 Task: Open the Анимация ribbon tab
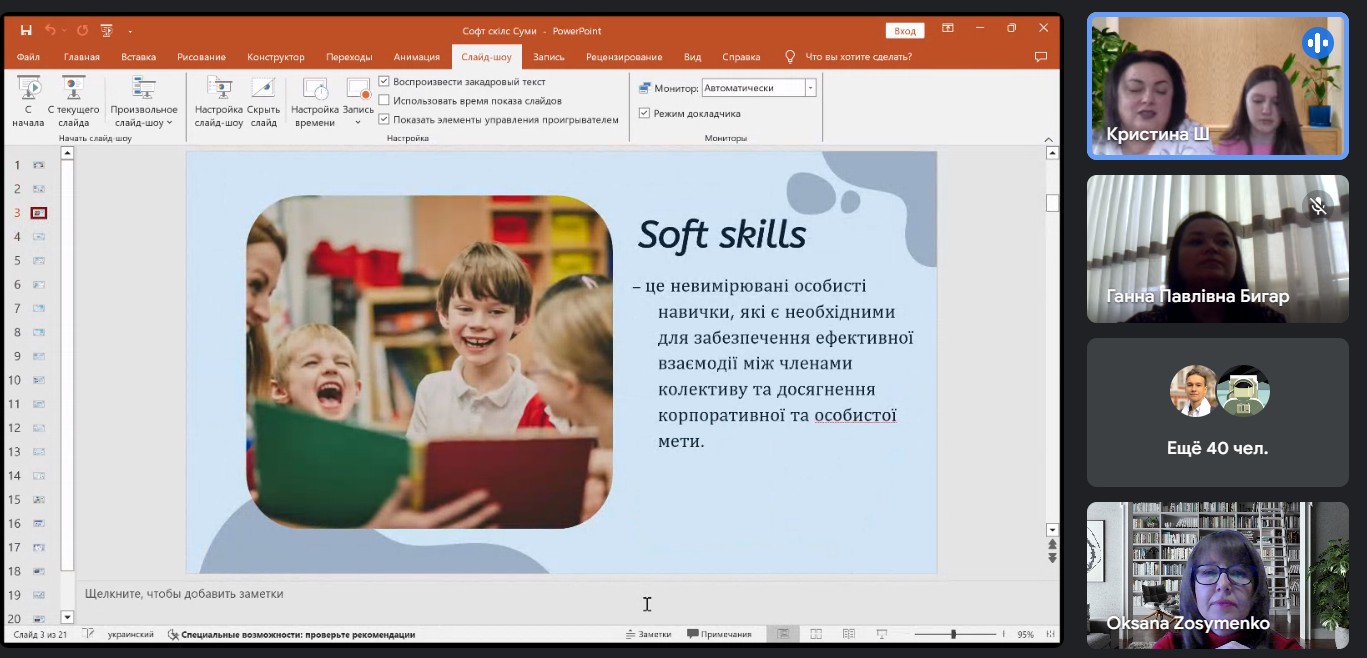click(x=417, y=57)
